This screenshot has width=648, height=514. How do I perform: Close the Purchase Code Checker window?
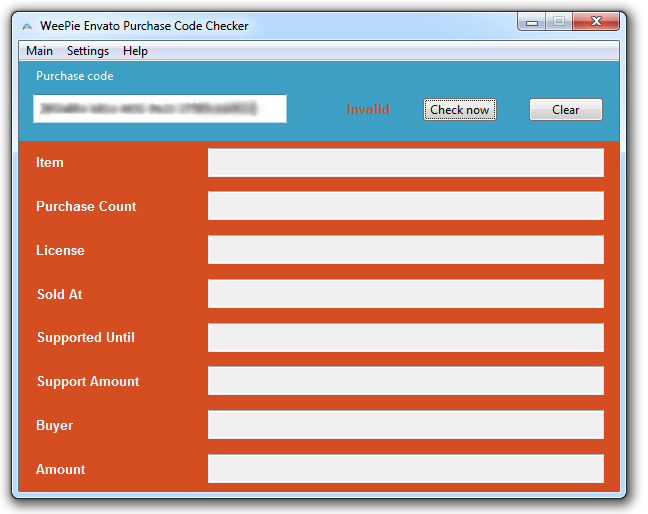pyautogui.click(x=596, y=21)
